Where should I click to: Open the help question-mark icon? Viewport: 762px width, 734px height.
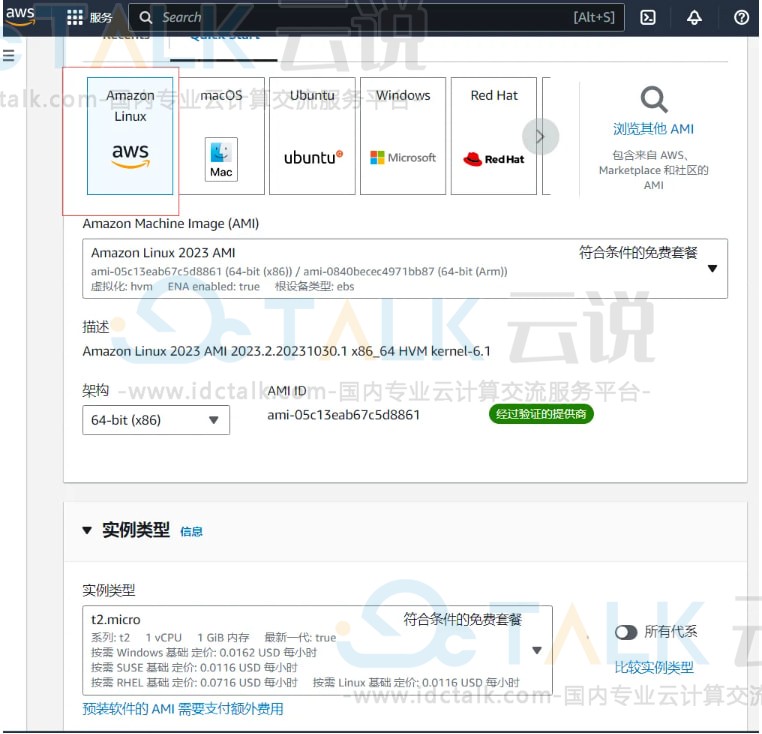[x=741, y=17]
